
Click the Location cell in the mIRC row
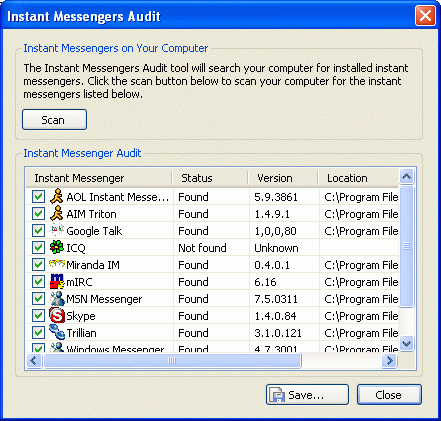point(361,282)
